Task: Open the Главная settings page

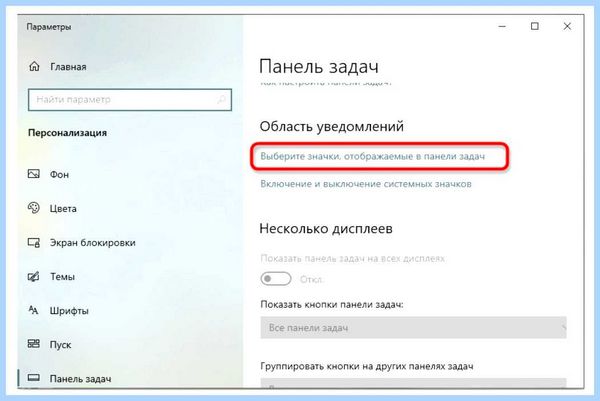Action: click(x=68, y=67)
